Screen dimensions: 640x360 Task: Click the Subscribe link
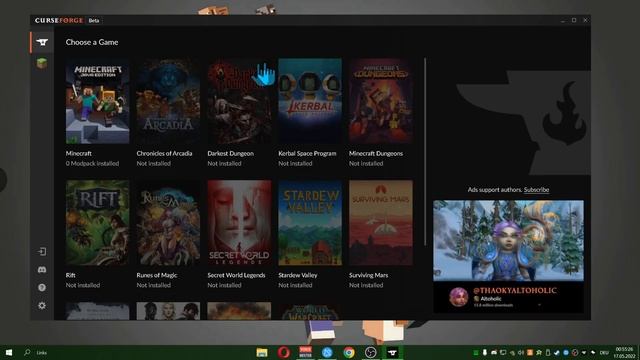(x=536, y=190)
